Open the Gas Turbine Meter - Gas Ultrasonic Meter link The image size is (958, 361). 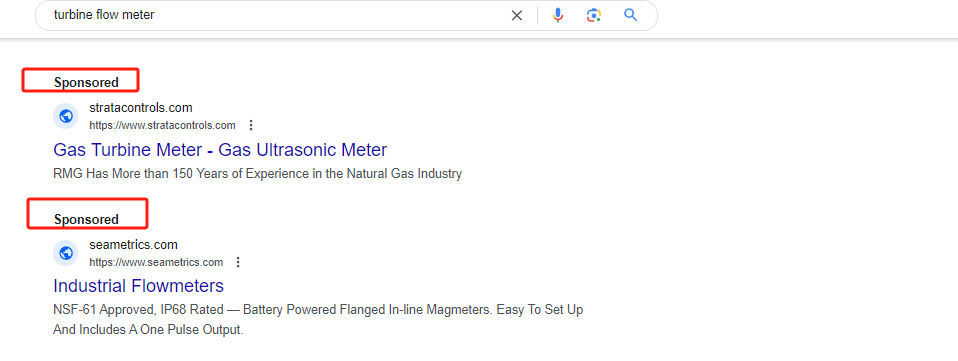point(220,150)
